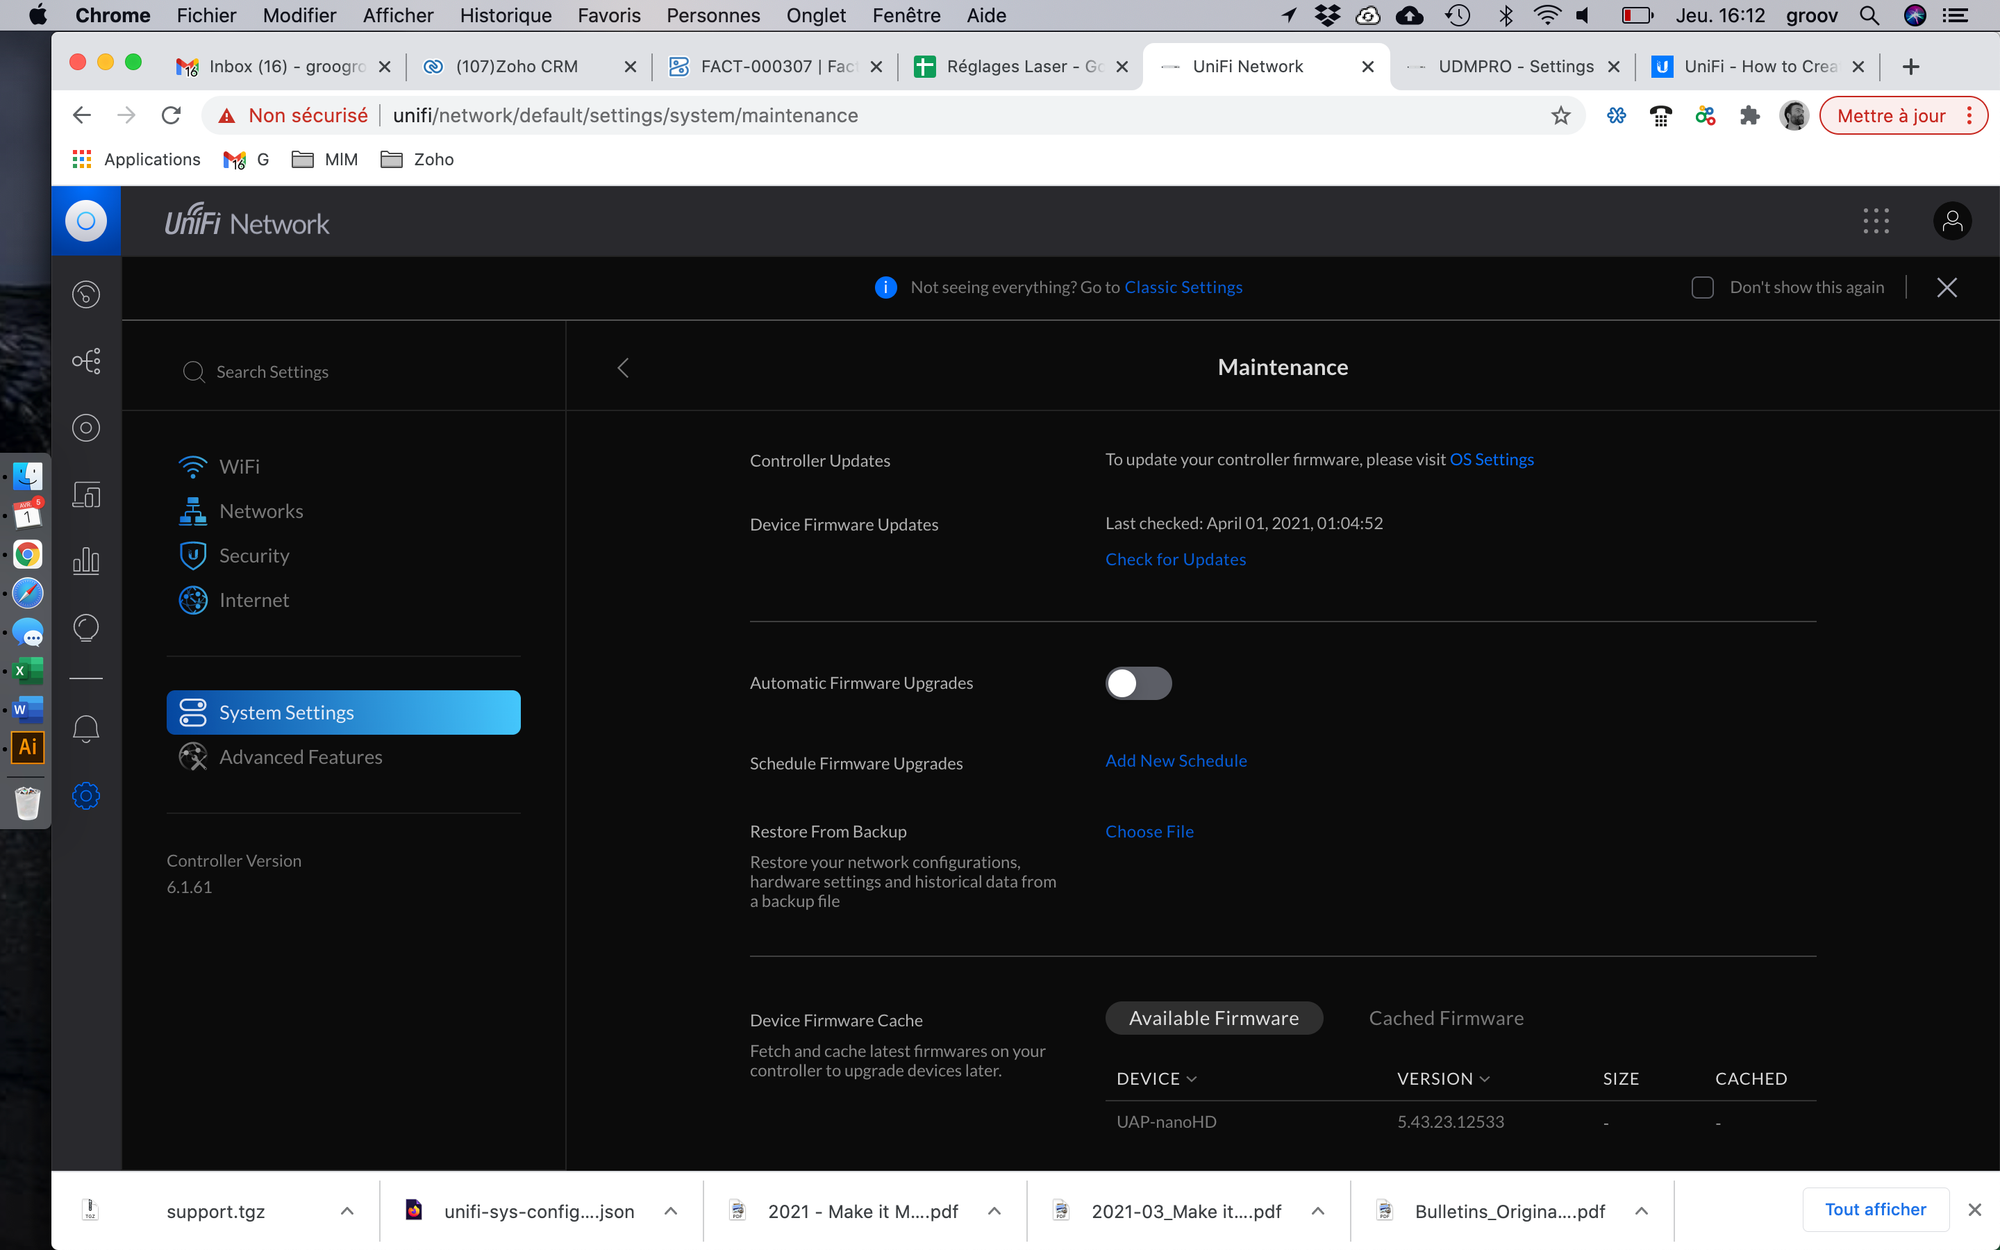2000x1250 pixels.
Task: Open the topology icon in sidebar
Action: pos(86,361)
